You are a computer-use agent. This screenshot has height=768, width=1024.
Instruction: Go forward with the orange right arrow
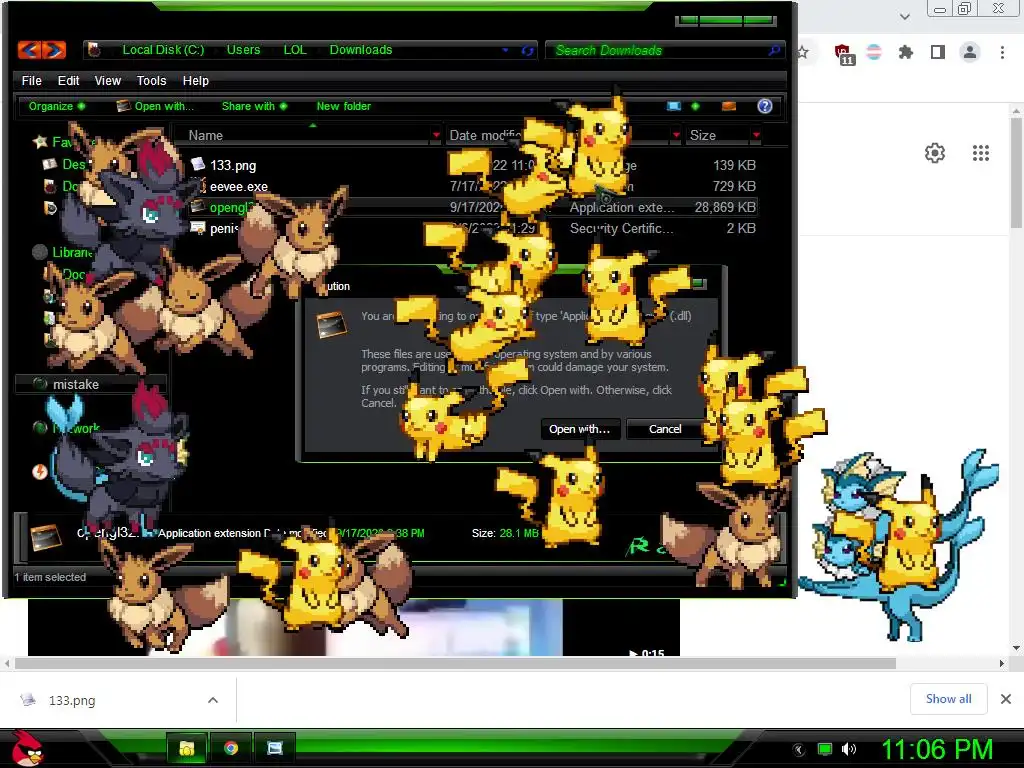[x=54, y=50]
